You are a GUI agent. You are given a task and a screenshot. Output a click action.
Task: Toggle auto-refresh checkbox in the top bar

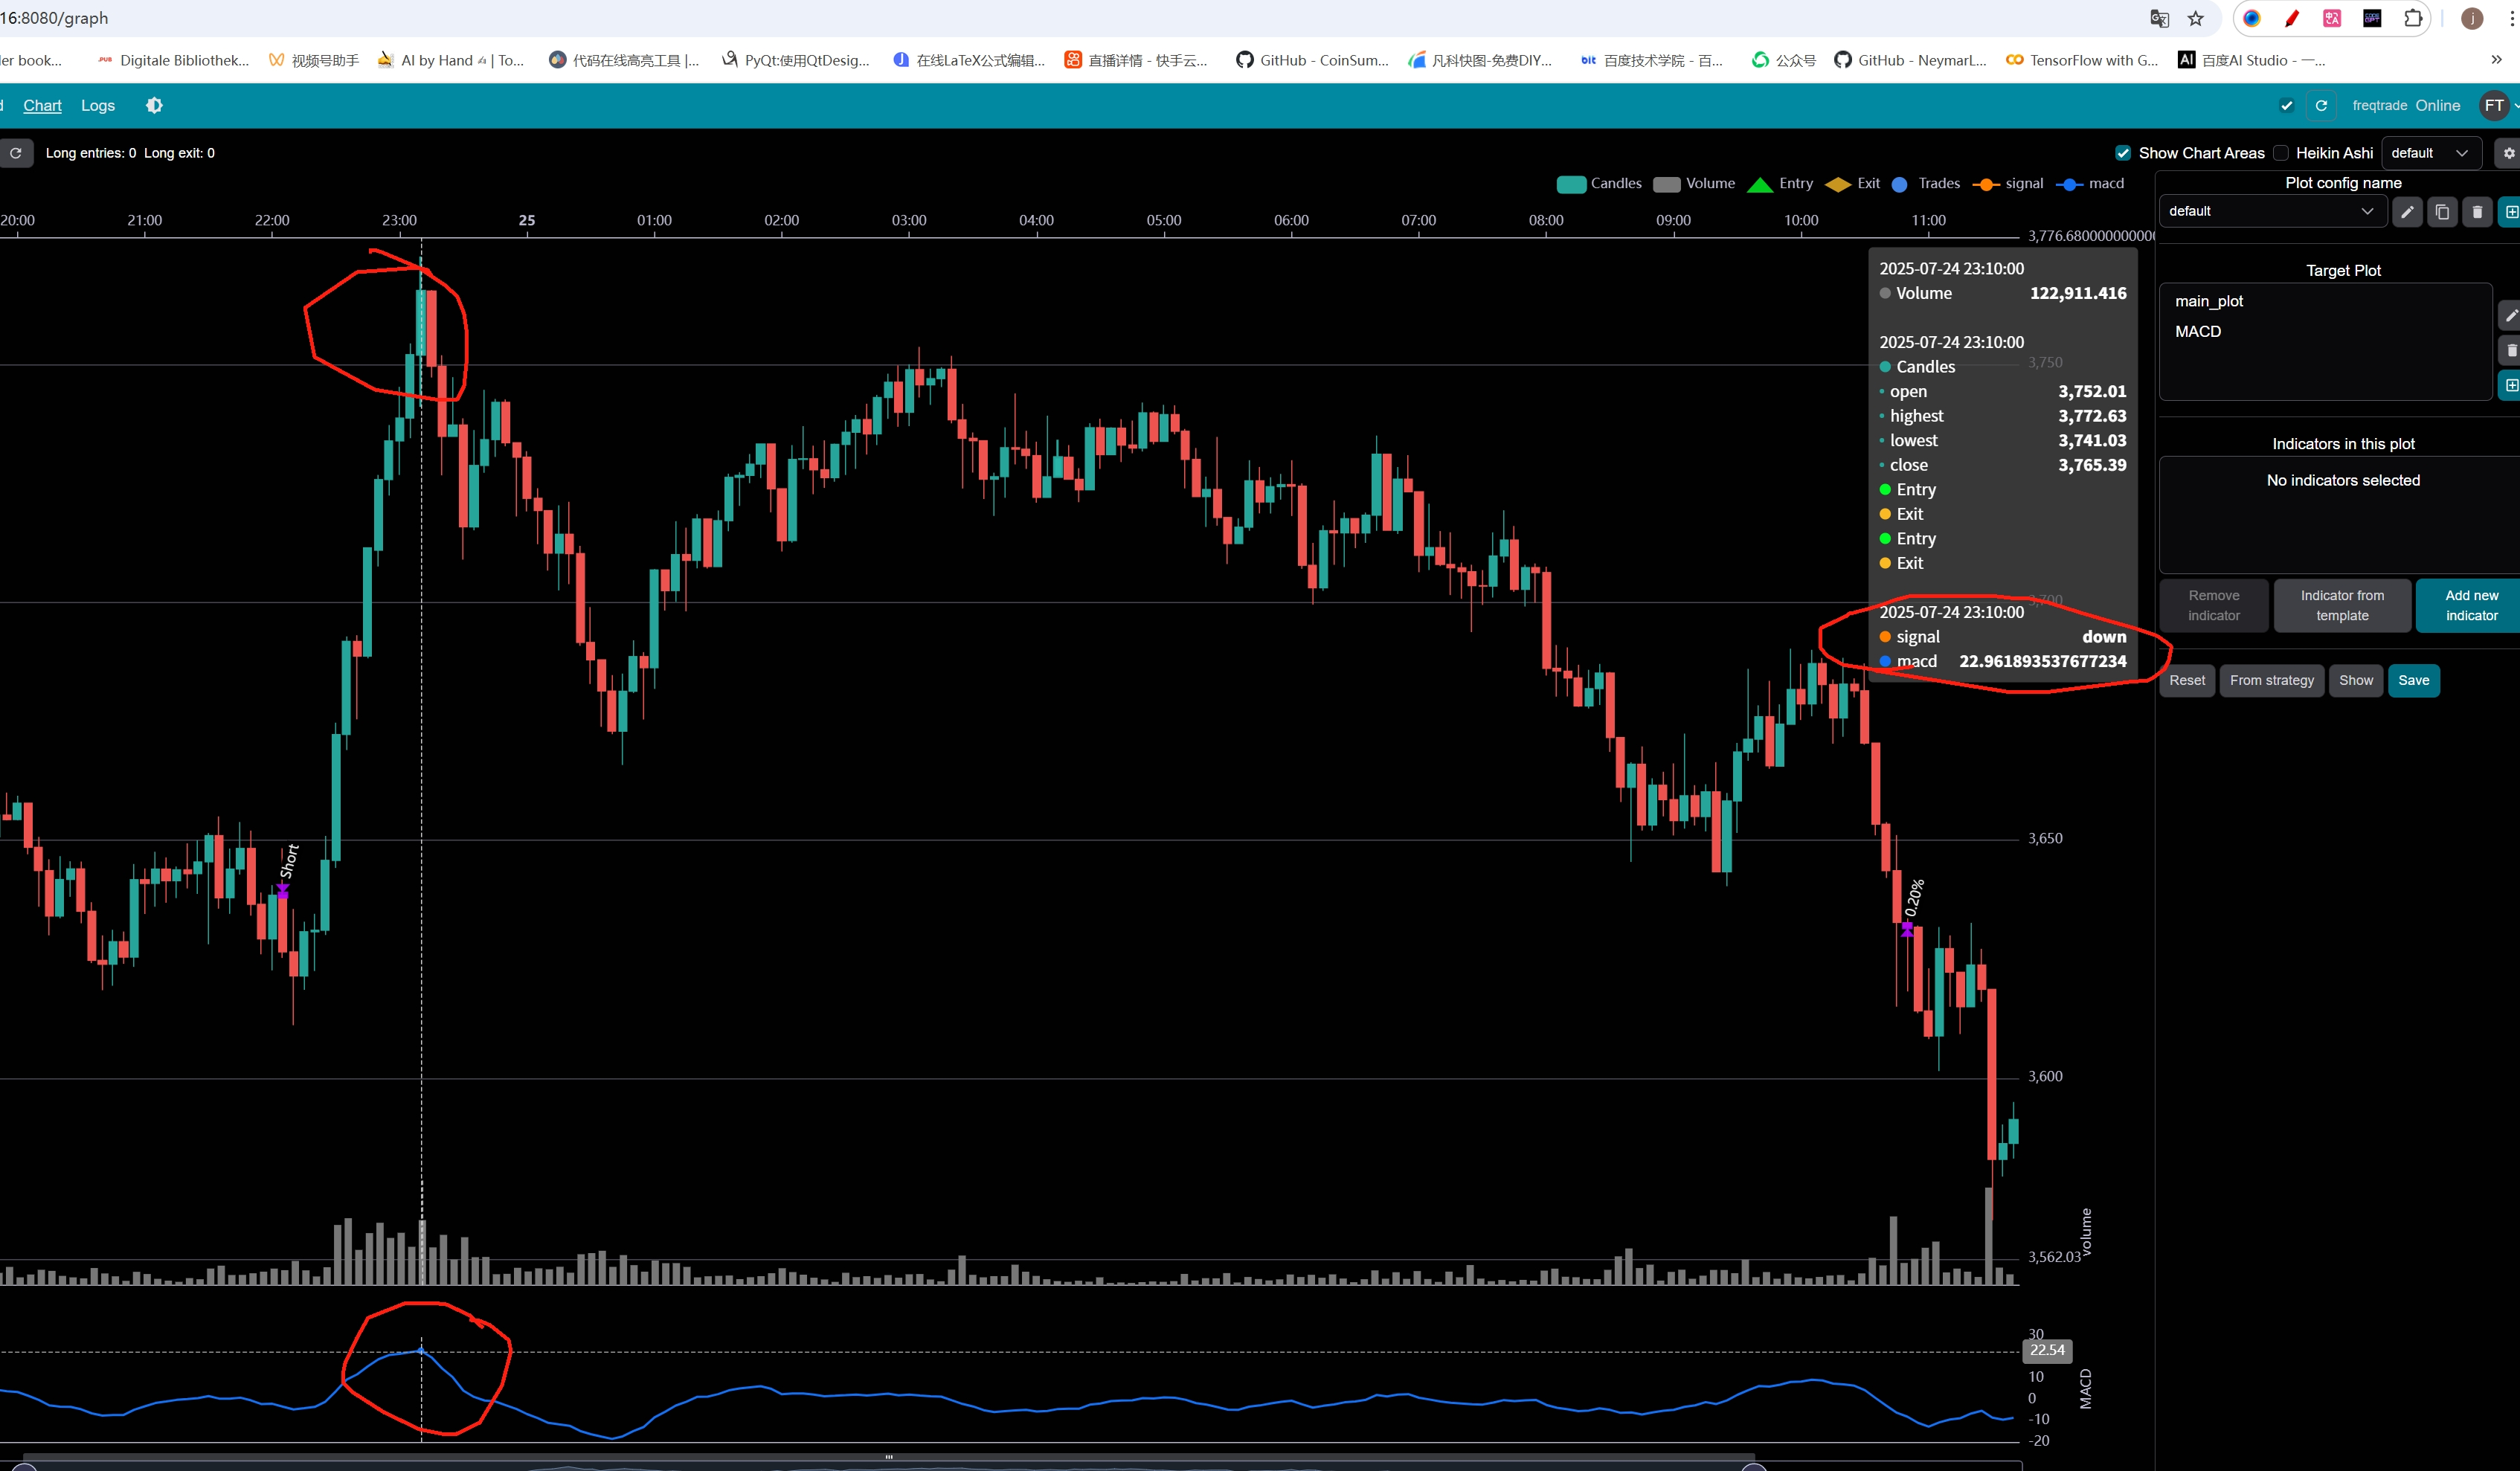click(2286, 105)
